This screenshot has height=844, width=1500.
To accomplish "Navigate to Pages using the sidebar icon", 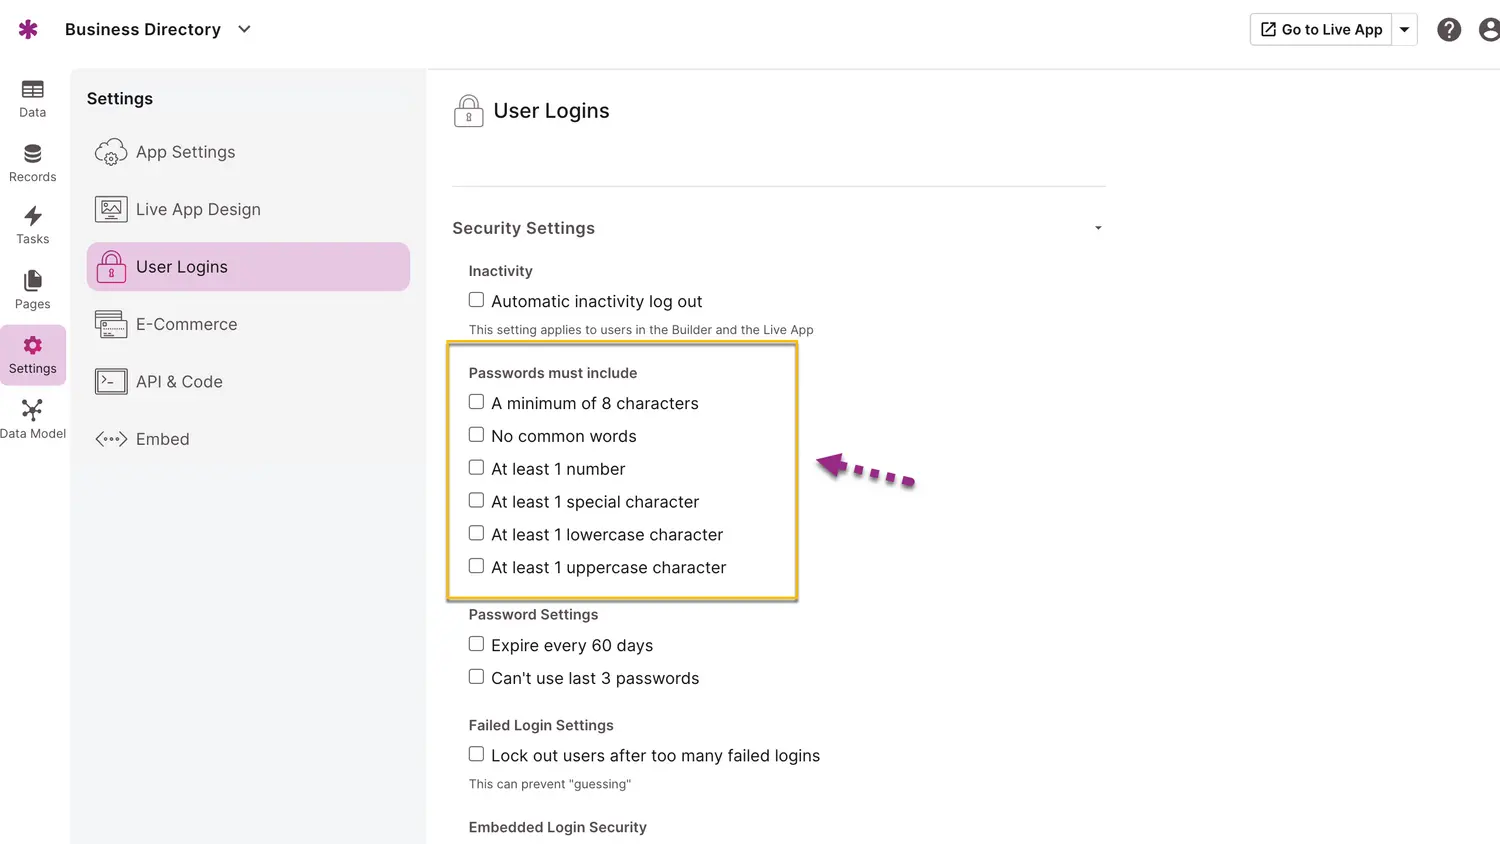I will tap(32, 288).
